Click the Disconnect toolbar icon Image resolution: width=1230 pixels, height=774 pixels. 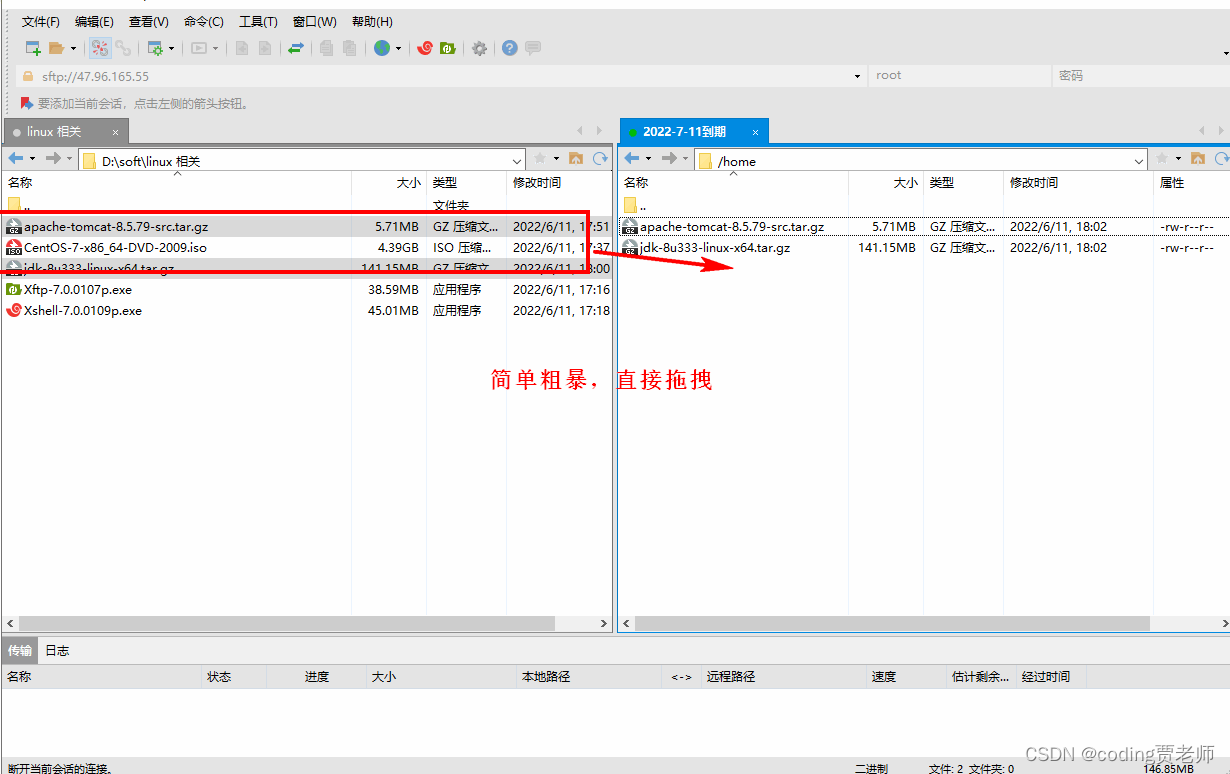(x=100, y=48)
